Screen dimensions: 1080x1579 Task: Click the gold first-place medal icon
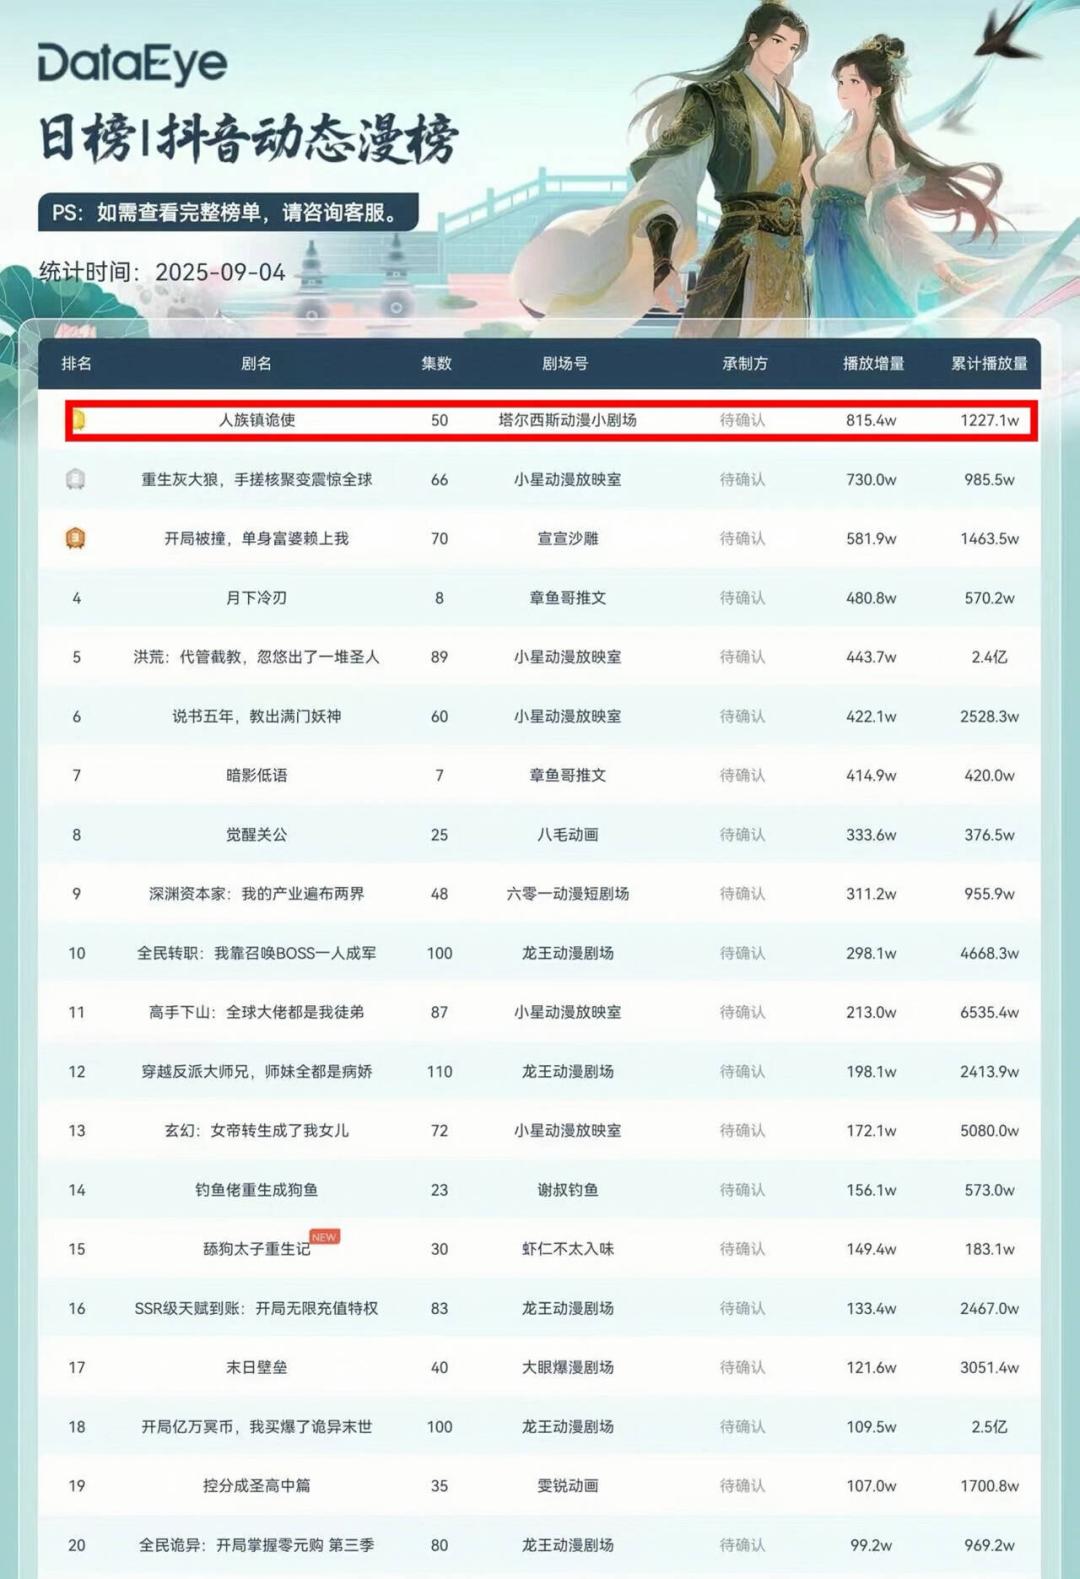[x=78, y=421]
